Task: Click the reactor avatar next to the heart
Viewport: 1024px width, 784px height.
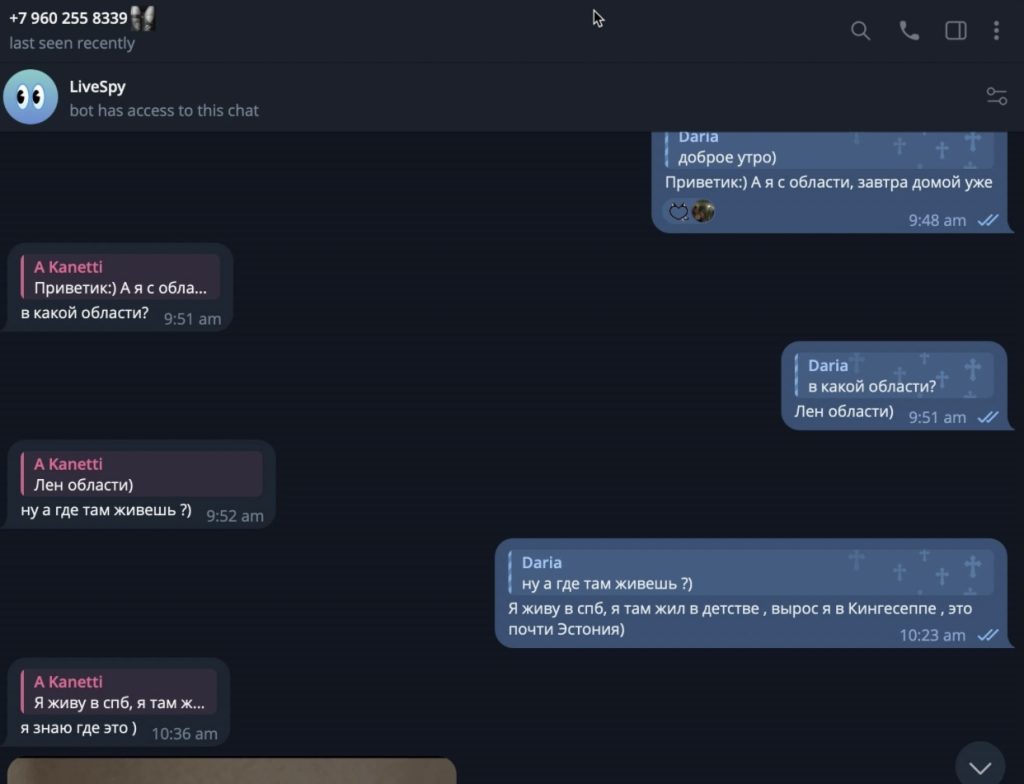Action: coord(703,211)
